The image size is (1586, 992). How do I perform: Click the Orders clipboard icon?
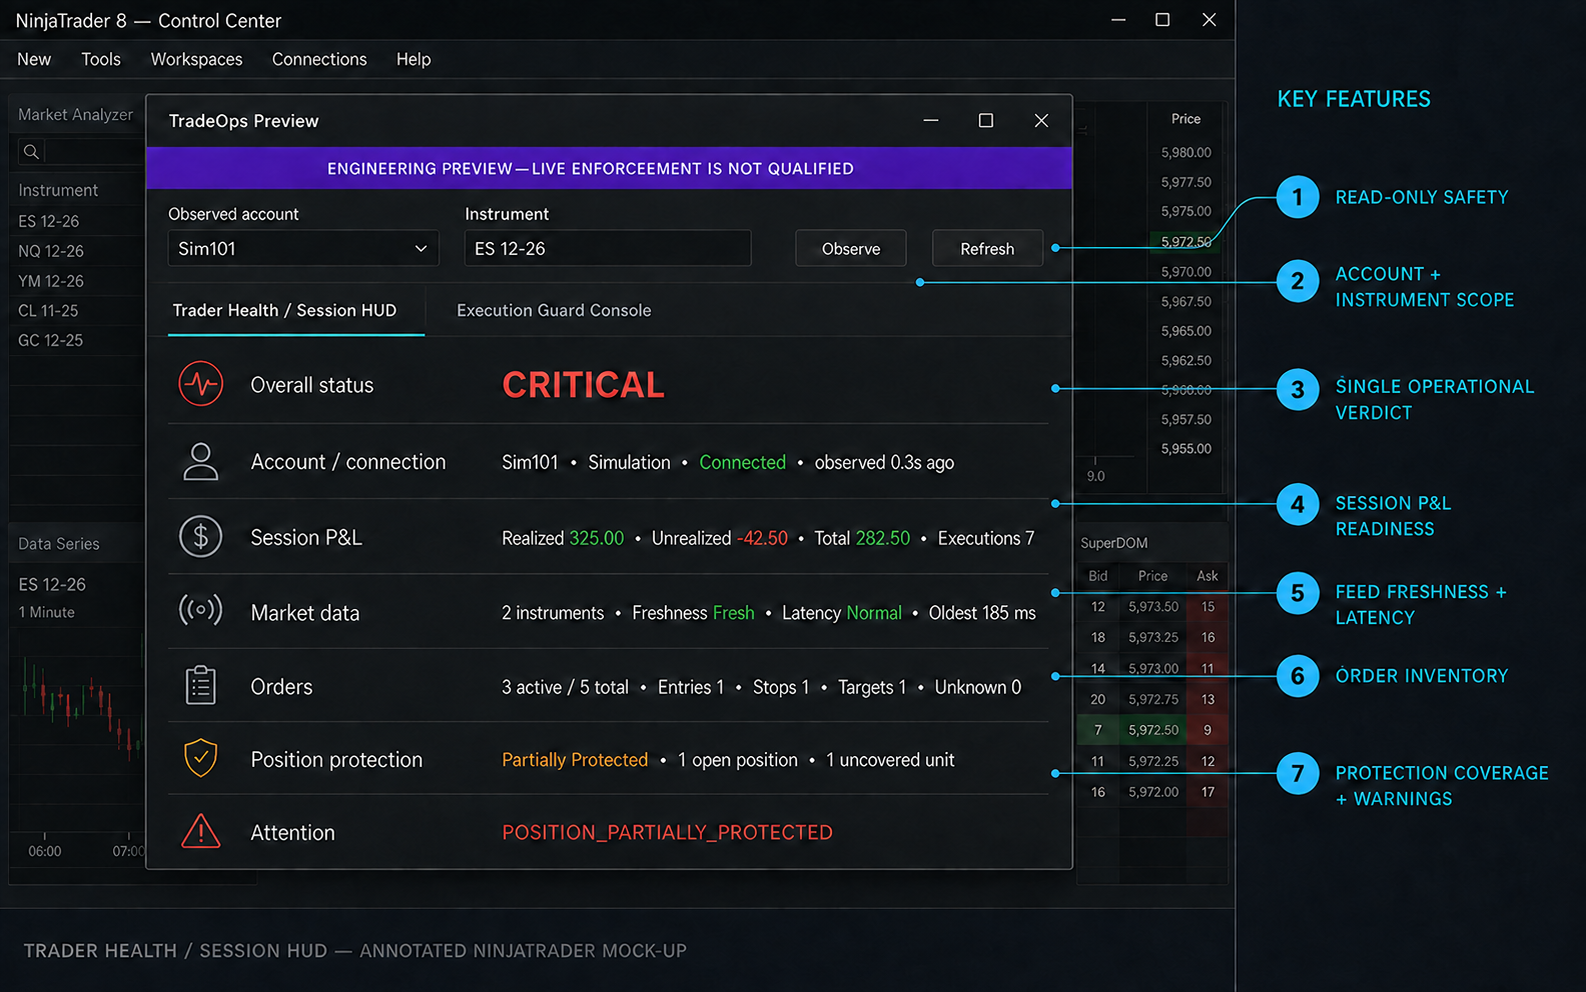click(201, 685)
